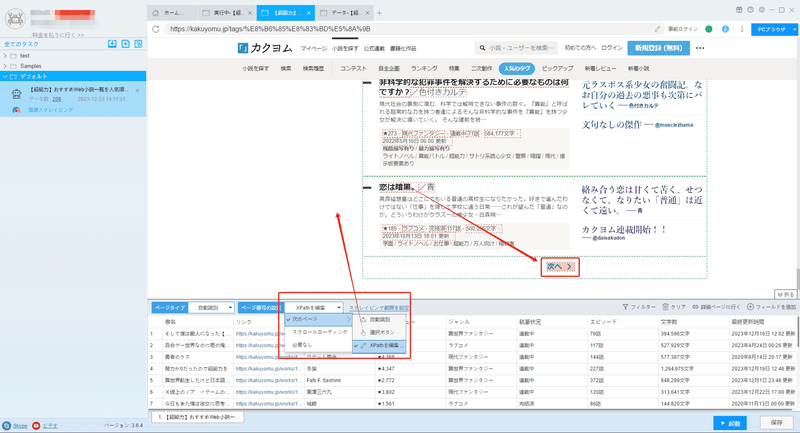
Task: Open the vertical three-dot browser menu
Action: coord(742,29)
